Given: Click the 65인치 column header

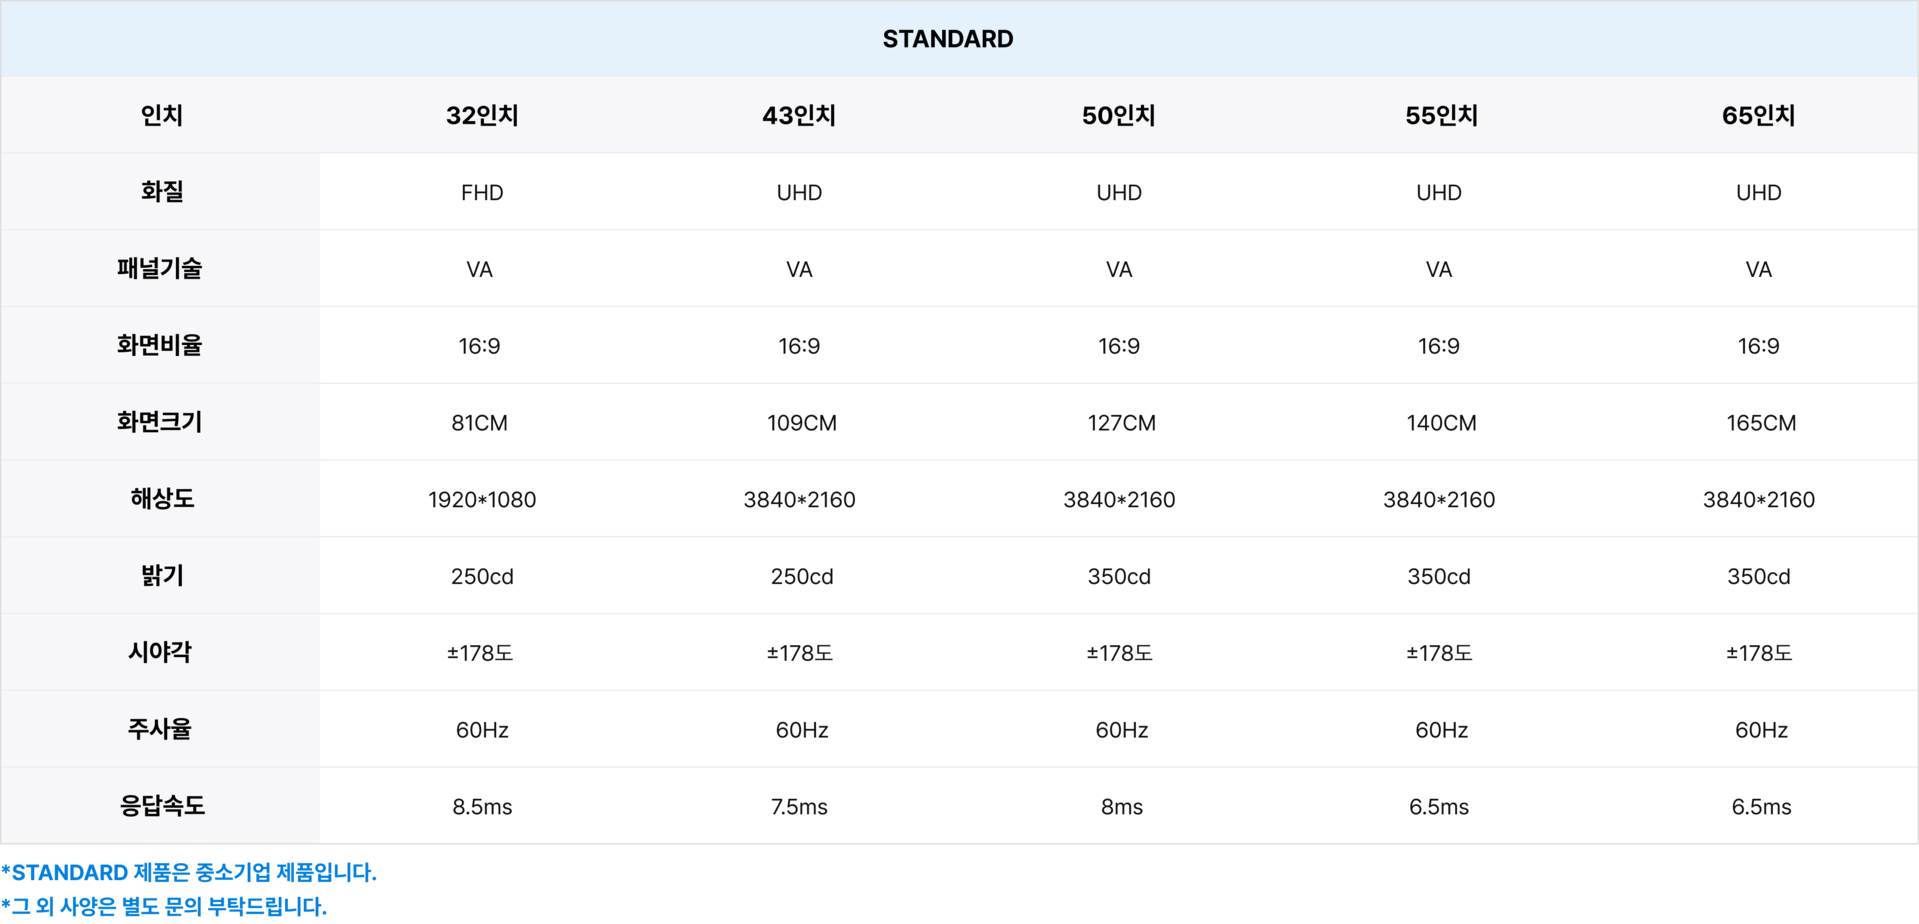Looking at the screenshot, I should tap(1758, 116).
